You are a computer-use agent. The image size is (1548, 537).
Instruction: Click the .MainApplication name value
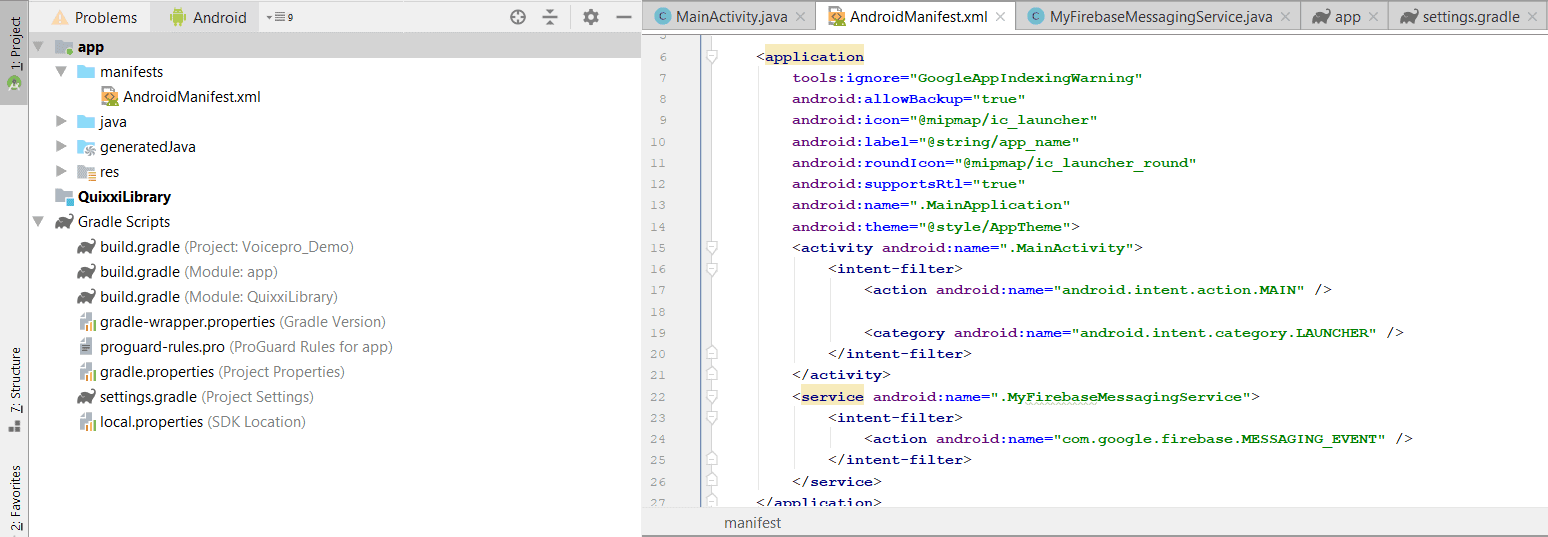1001,205
